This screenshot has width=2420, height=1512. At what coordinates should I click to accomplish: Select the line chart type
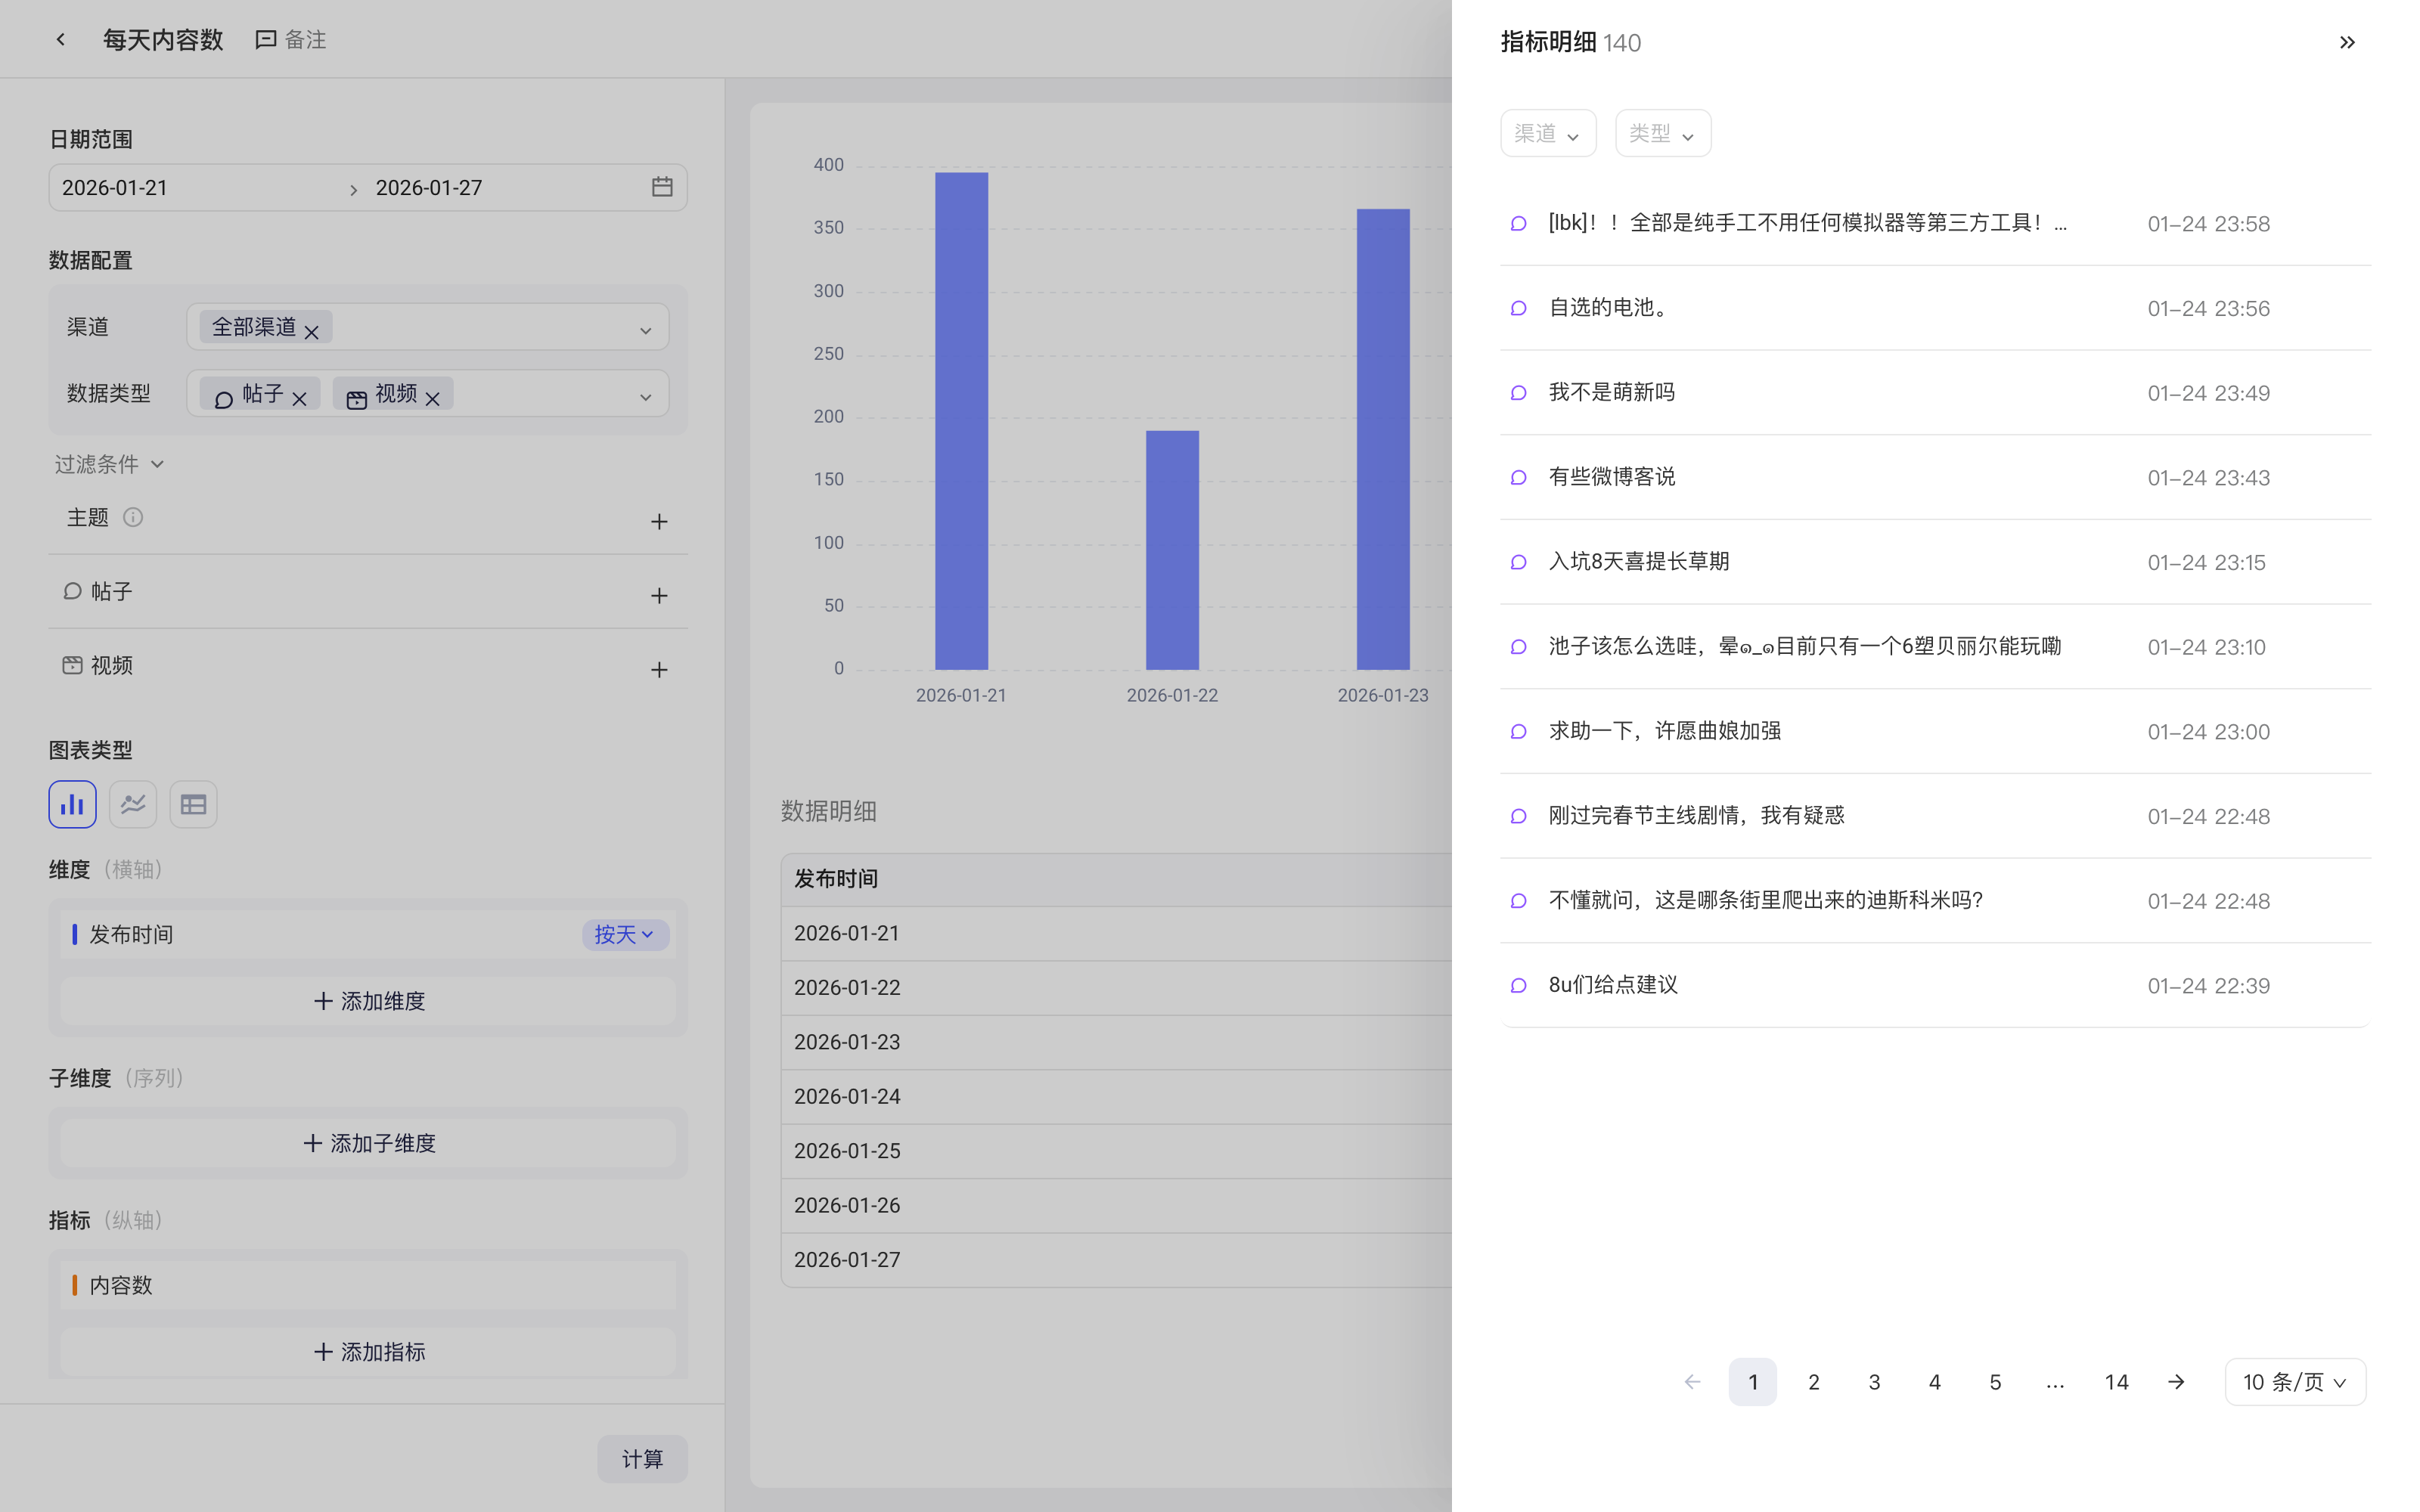[x=133, y=804]
